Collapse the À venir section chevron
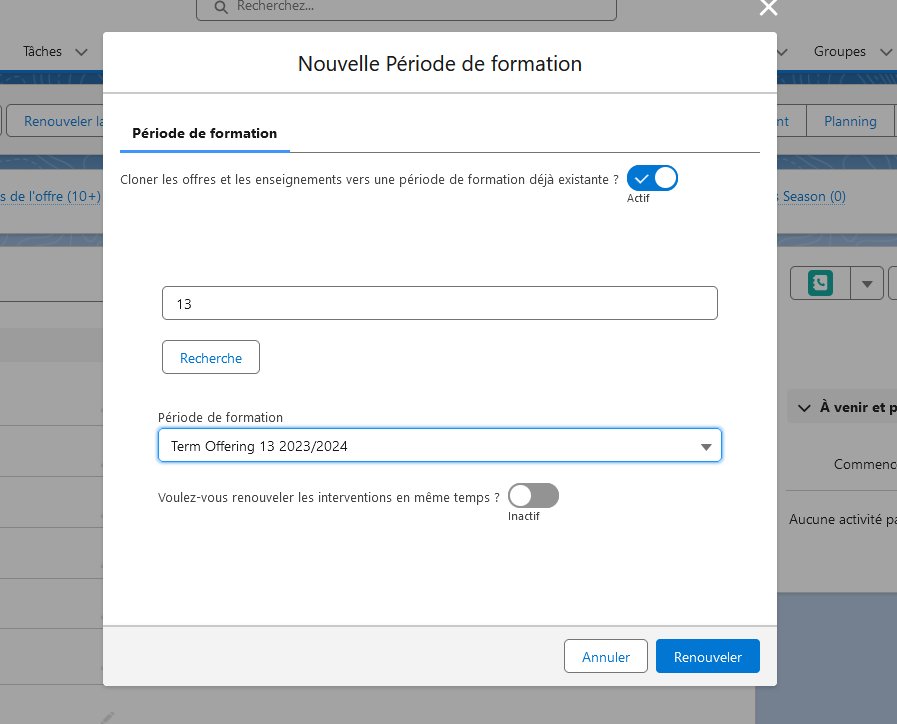This screenshot has width=897, height=724. click(x=803, y=407)
